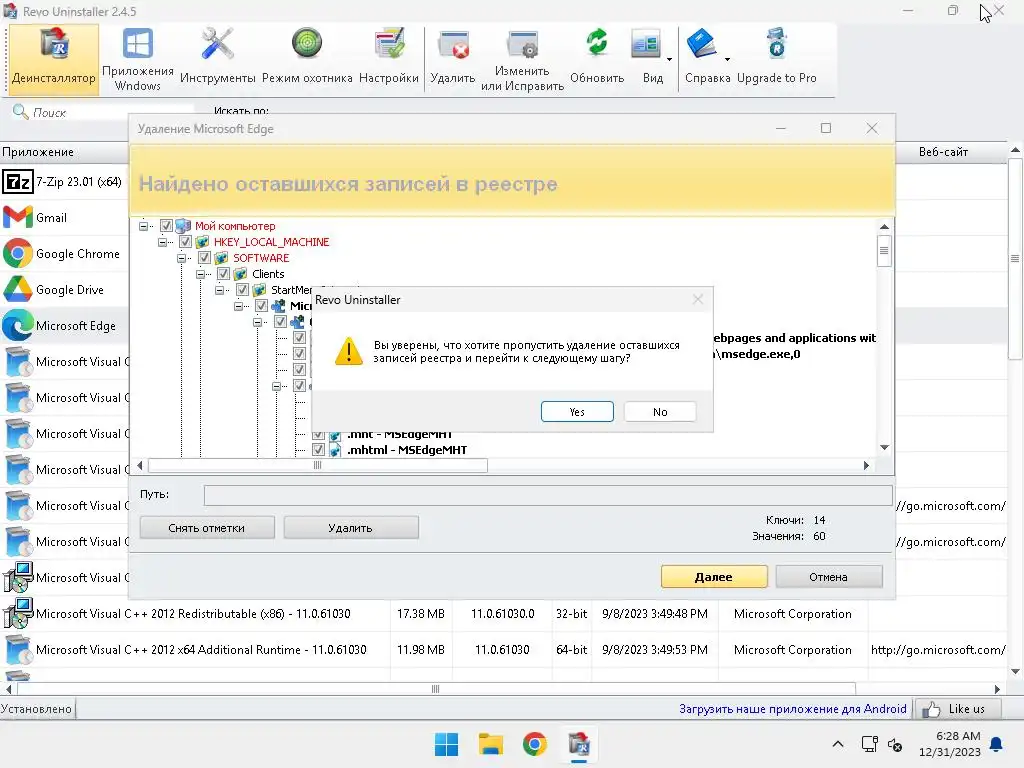Select Microsoft Visual C++ 2012 x64 Additional Runtime
1024x768 pixels.
[503, 649]
